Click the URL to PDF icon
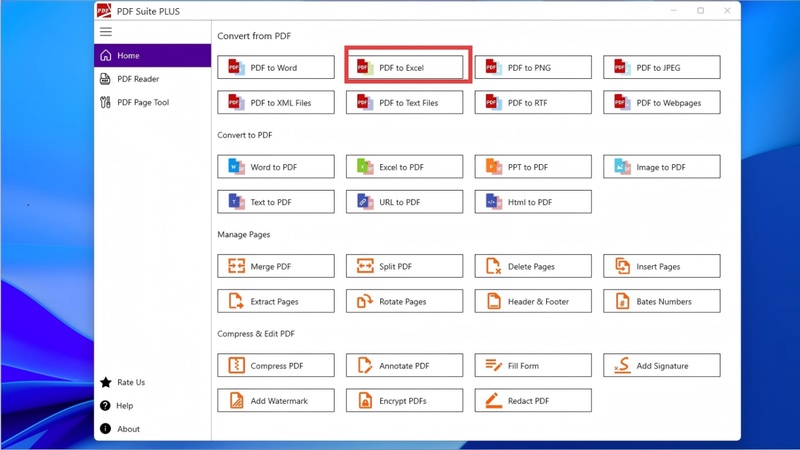 click(365, 202)
